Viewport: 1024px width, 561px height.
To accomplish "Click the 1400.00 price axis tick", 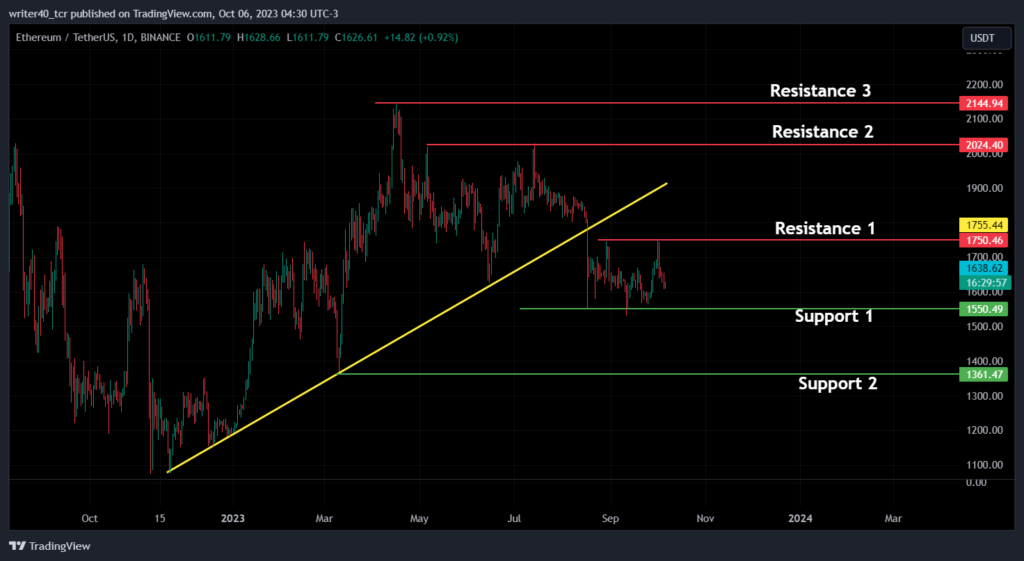I will pos(984,361).
